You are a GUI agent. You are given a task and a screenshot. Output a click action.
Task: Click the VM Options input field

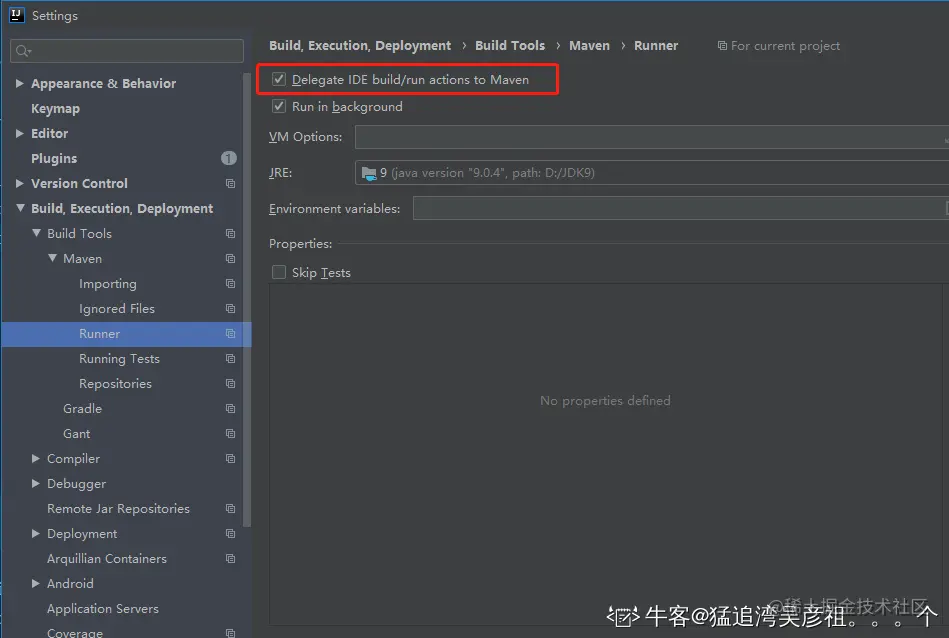click(x=652, y=137)
